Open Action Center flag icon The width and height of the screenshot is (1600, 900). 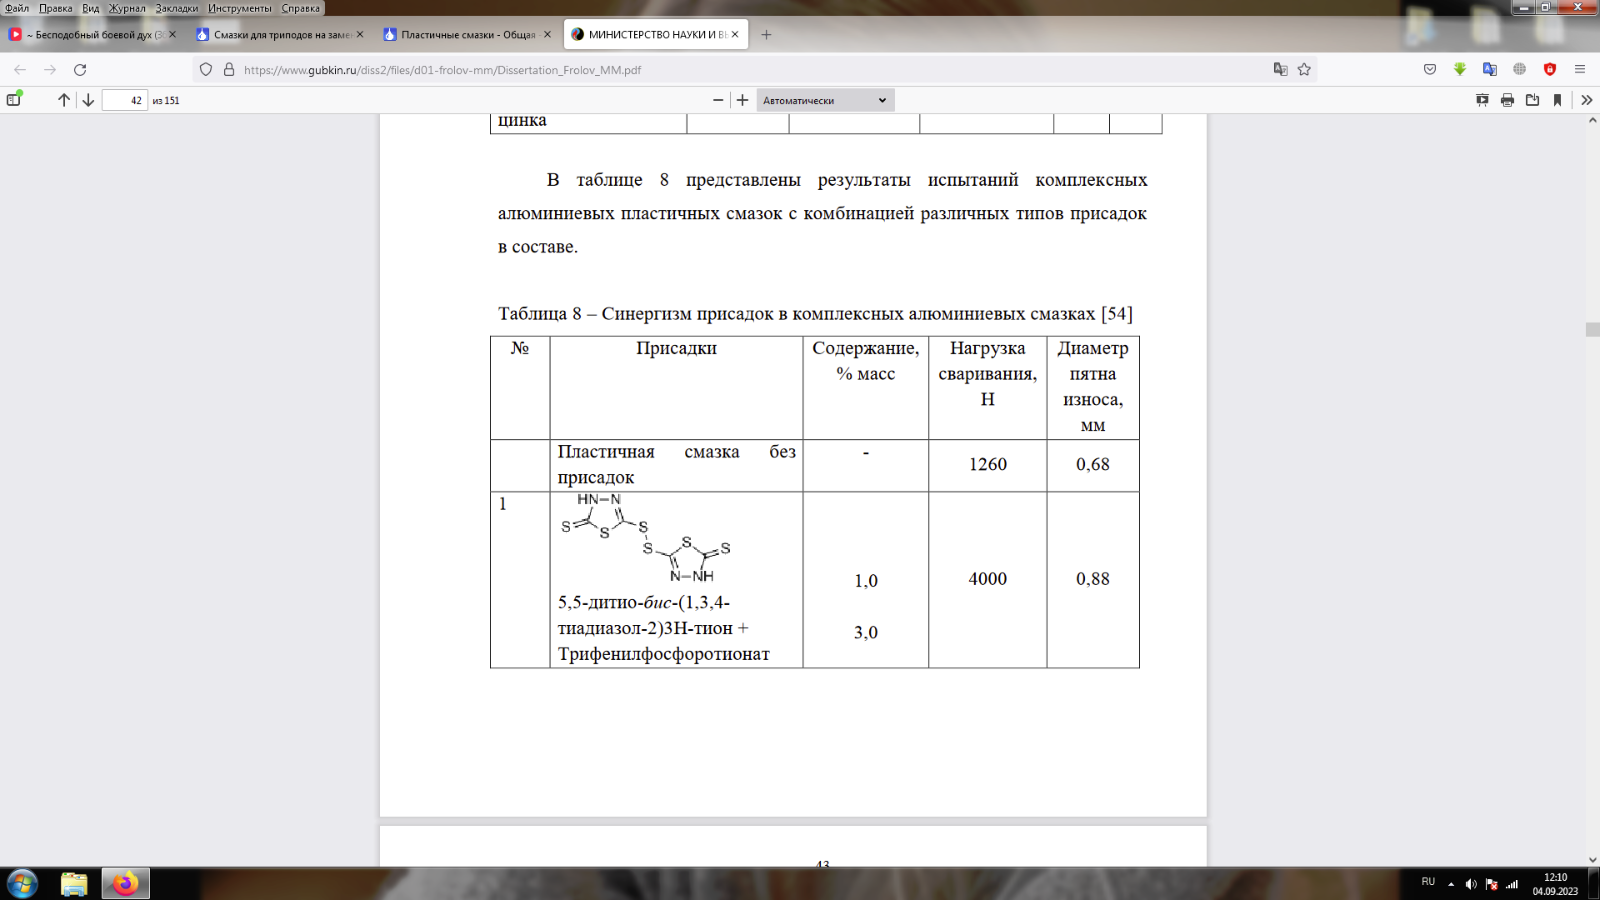coord(1492,884)
